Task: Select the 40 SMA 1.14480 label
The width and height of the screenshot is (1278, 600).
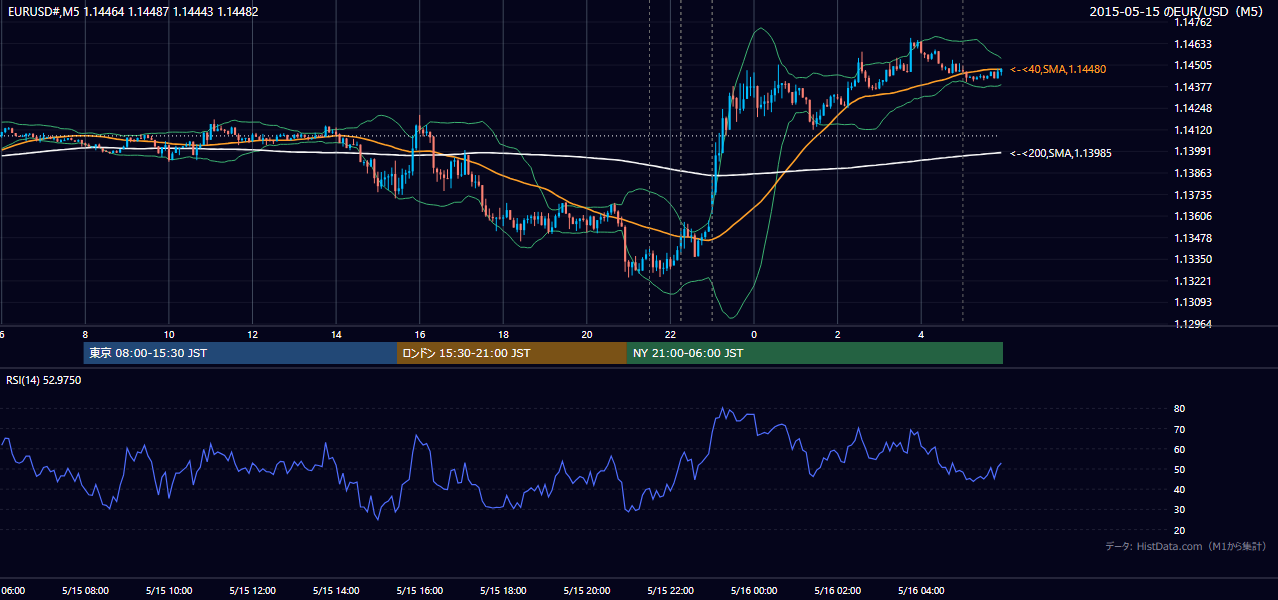Action: click(1058, 69)
